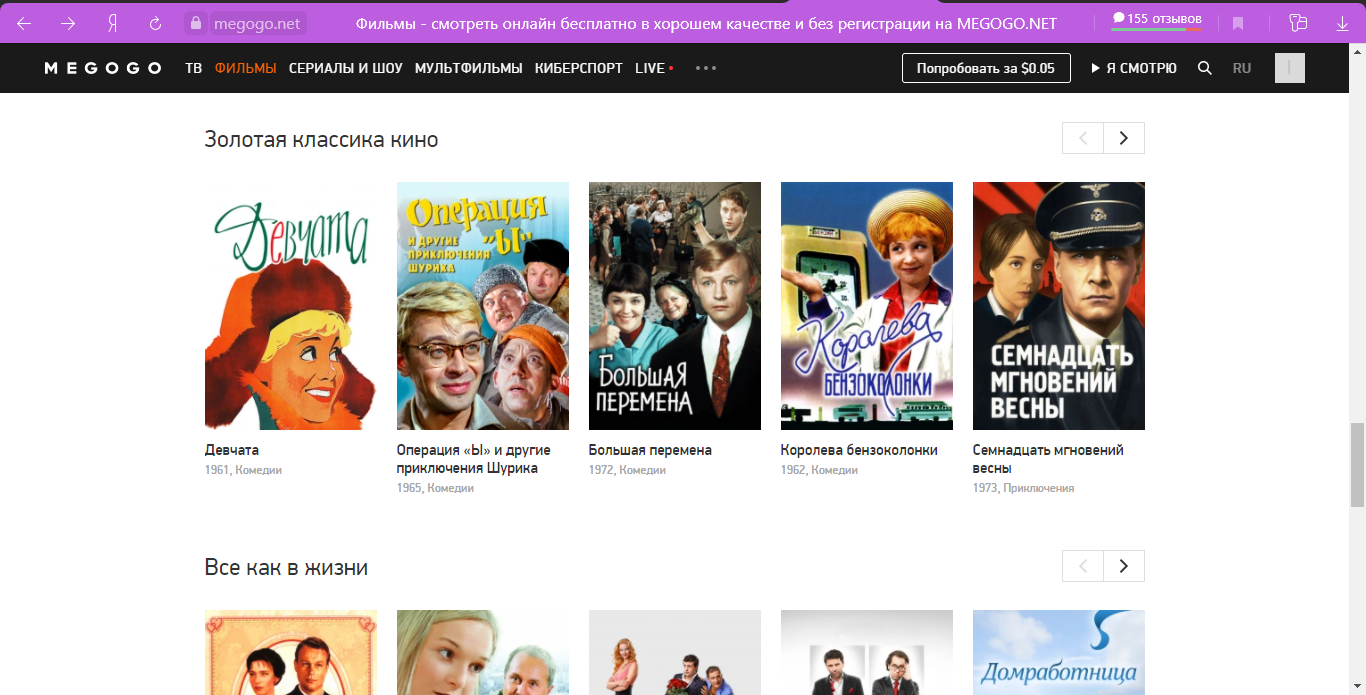Image resolution: width=1366 pixels, height=695 pixels.
Task: Show next films in Все как в жизни
Action: click(1124, 566)
